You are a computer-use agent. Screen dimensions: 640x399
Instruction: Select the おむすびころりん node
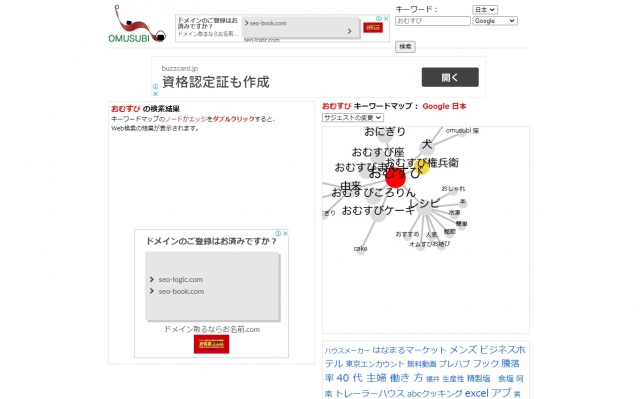click(373, 193)
